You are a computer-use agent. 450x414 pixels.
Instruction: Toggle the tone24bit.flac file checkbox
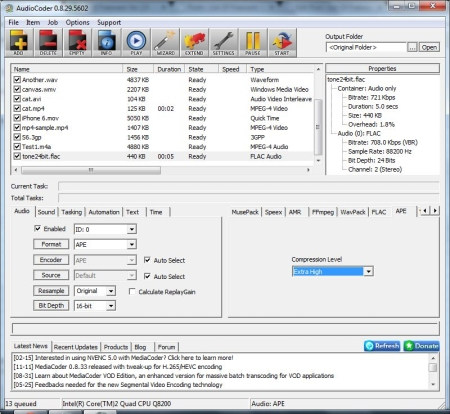[17, 156]
